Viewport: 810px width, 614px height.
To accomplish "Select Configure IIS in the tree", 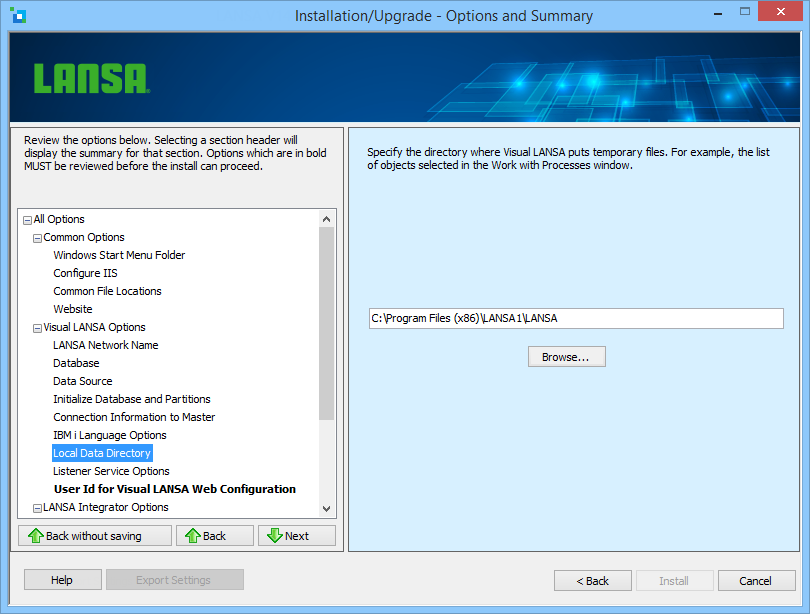I will click(x=85, y=273).
